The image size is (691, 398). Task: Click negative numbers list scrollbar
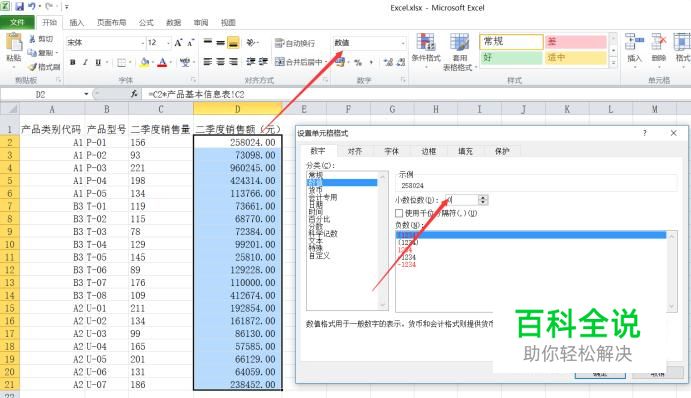click(x=672, y=271)
